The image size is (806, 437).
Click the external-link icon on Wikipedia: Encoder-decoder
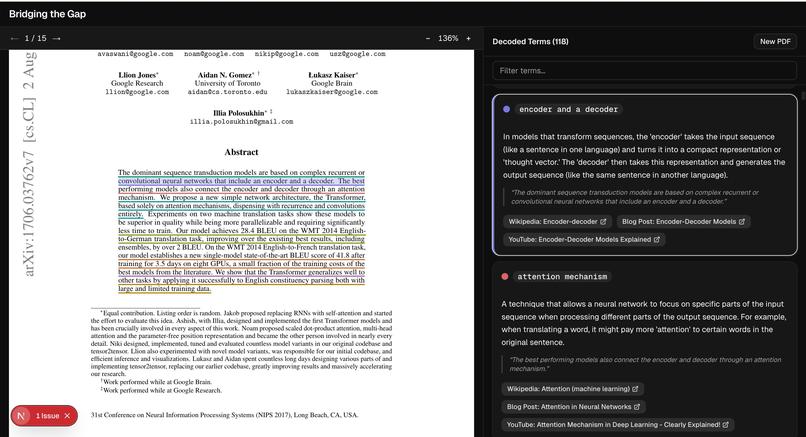[603, 222]
